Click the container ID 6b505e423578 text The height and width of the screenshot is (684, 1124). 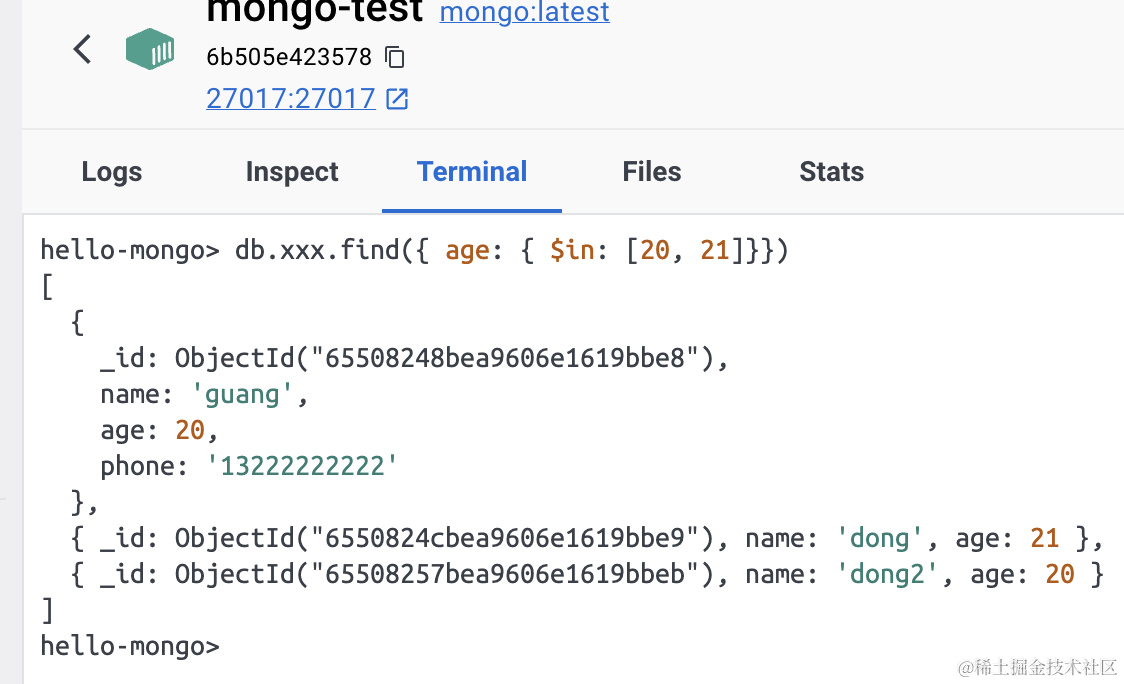click(289, 56)
